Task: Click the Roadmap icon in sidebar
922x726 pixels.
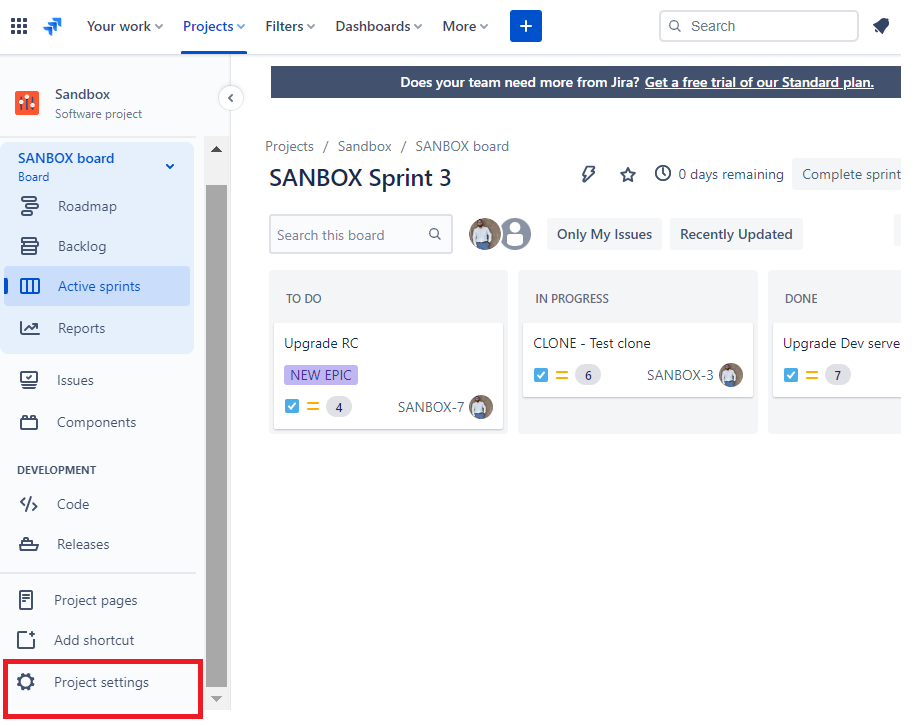Action: [x=29, y=206]
